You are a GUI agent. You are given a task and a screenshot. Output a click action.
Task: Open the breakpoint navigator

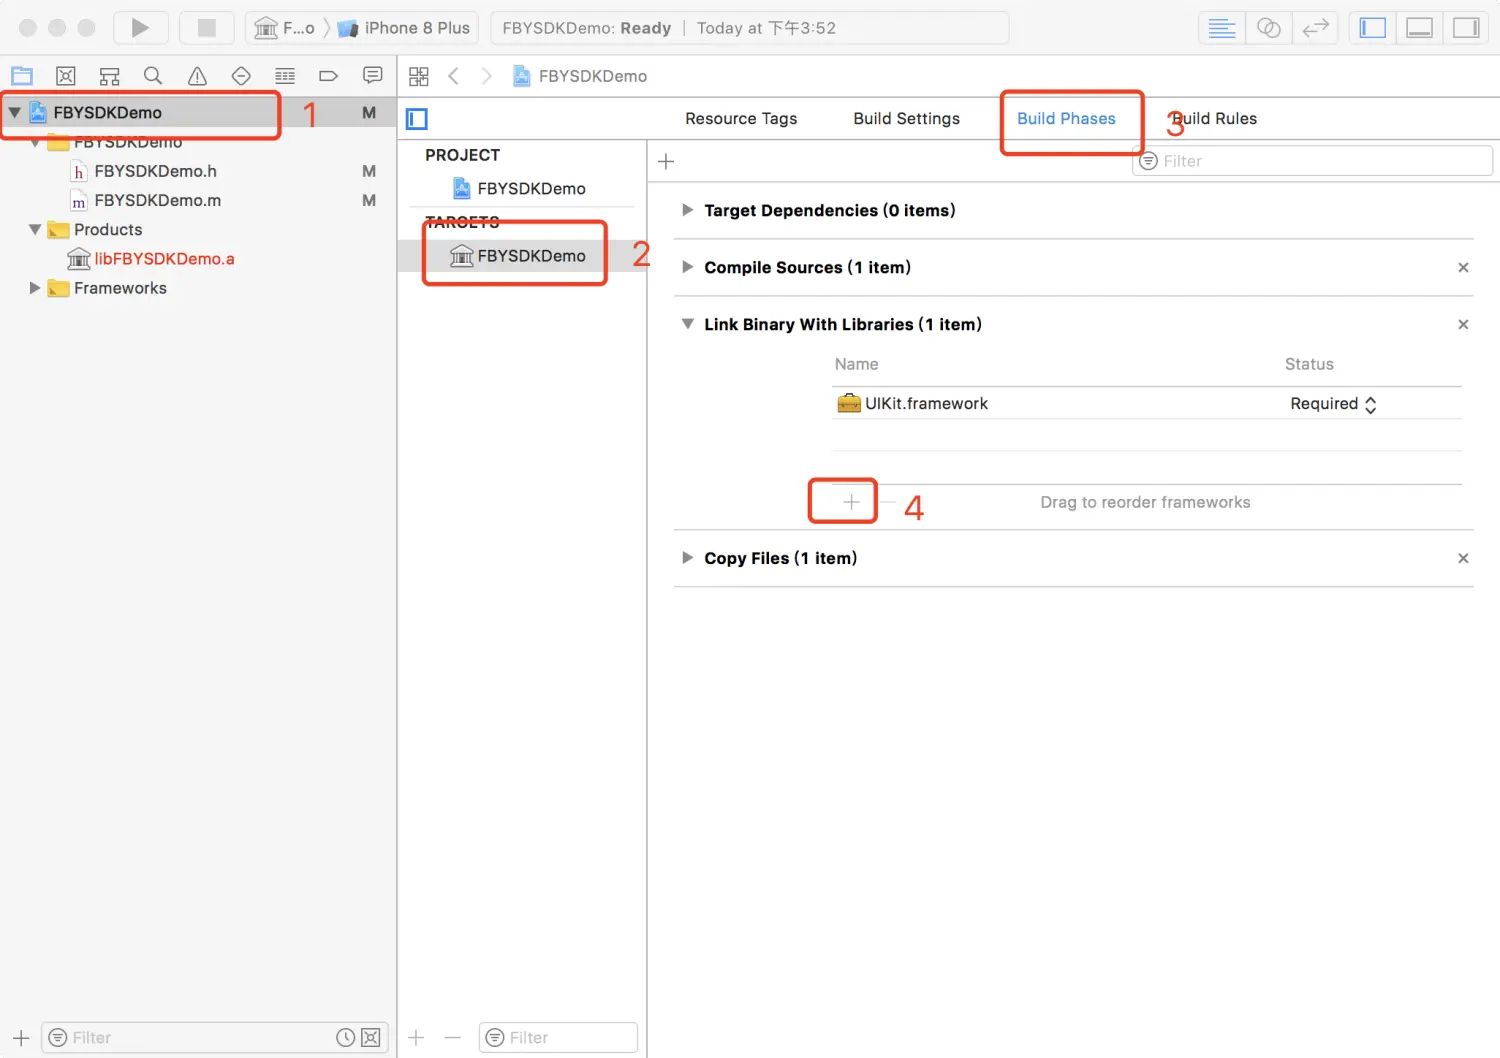[328, 76]
